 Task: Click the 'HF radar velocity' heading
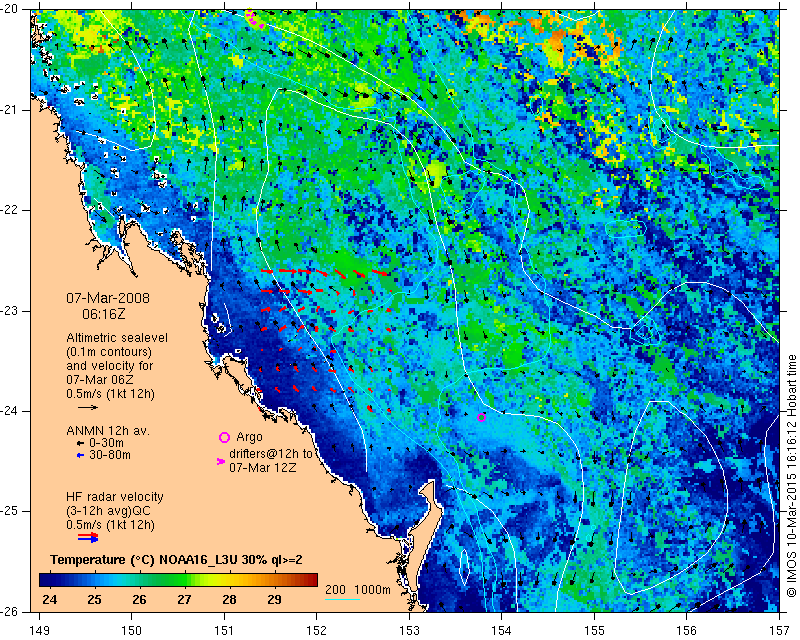pos(115,497)
